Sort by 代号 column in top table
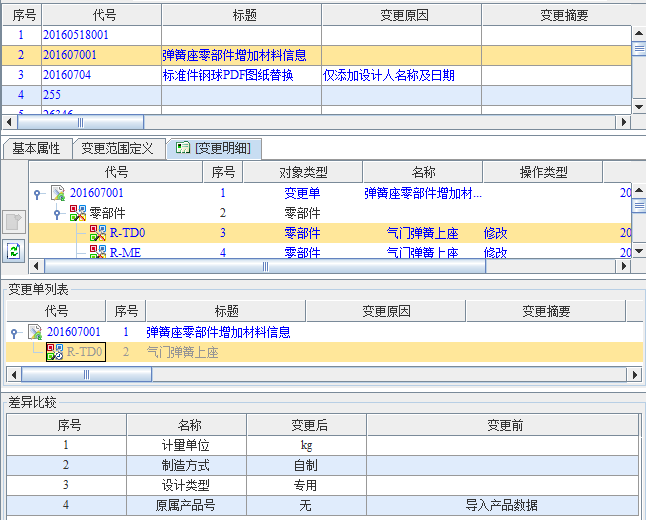This screenshot has height=520, width=646. pyautogui.click(x=101, y=15)
